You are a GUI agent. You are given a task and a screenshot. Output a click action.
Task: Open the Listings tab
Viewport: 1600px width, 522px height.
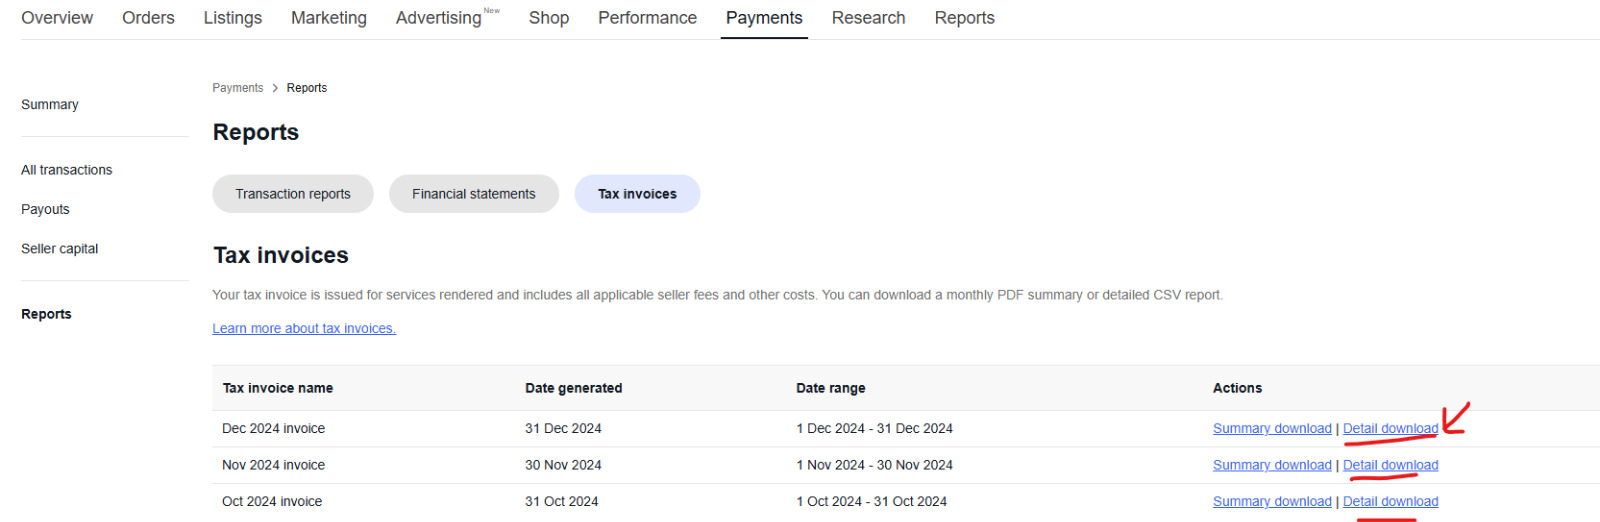coord(233,18)
